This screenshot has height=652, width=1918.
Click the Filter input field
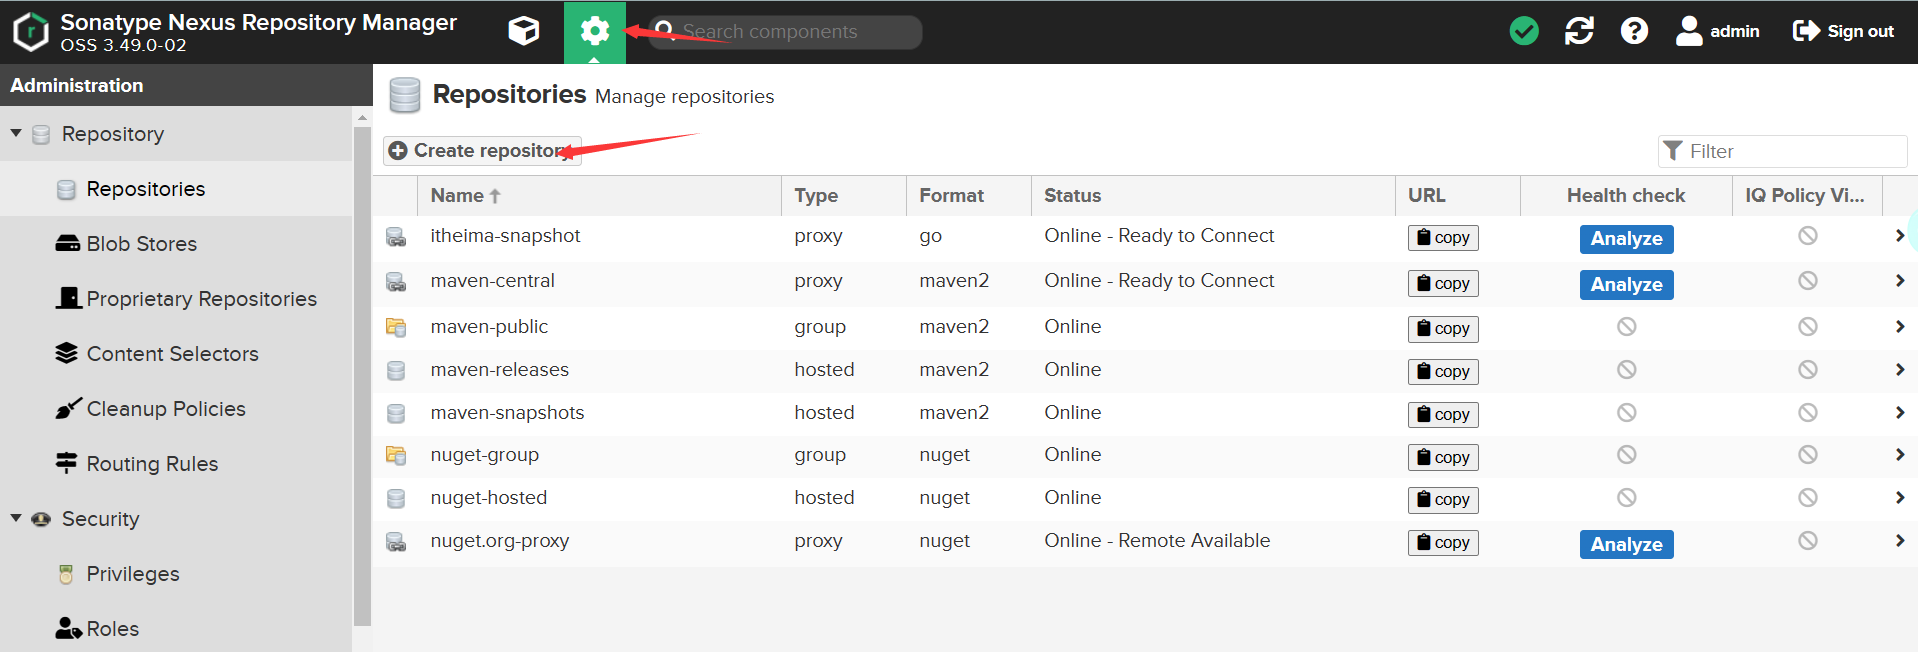pos(1793,152)
